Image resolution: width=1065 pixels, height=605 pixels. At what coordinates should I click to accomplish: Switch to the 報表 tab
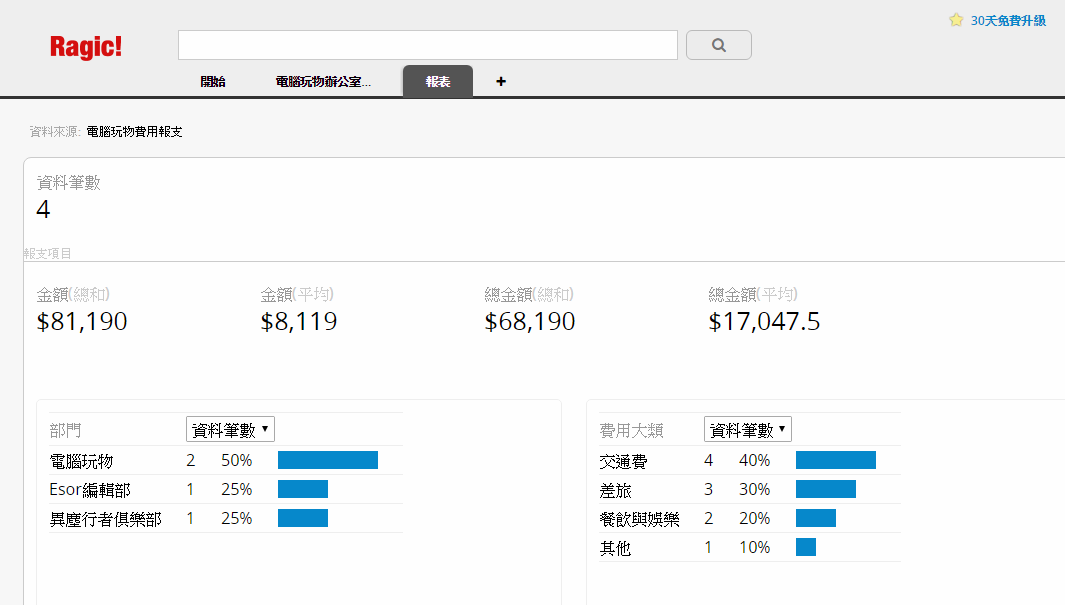[x=437, y=81]
